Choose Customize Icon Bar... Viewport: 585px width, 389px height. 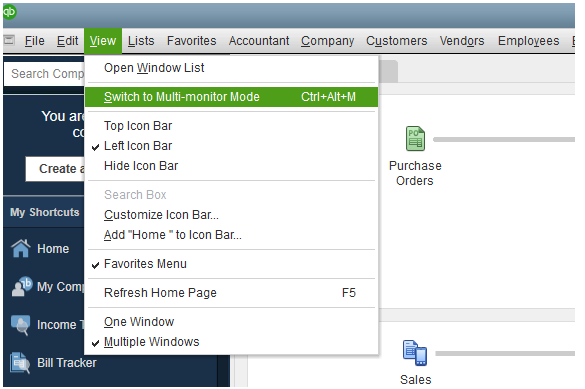(x=231, y=215)
